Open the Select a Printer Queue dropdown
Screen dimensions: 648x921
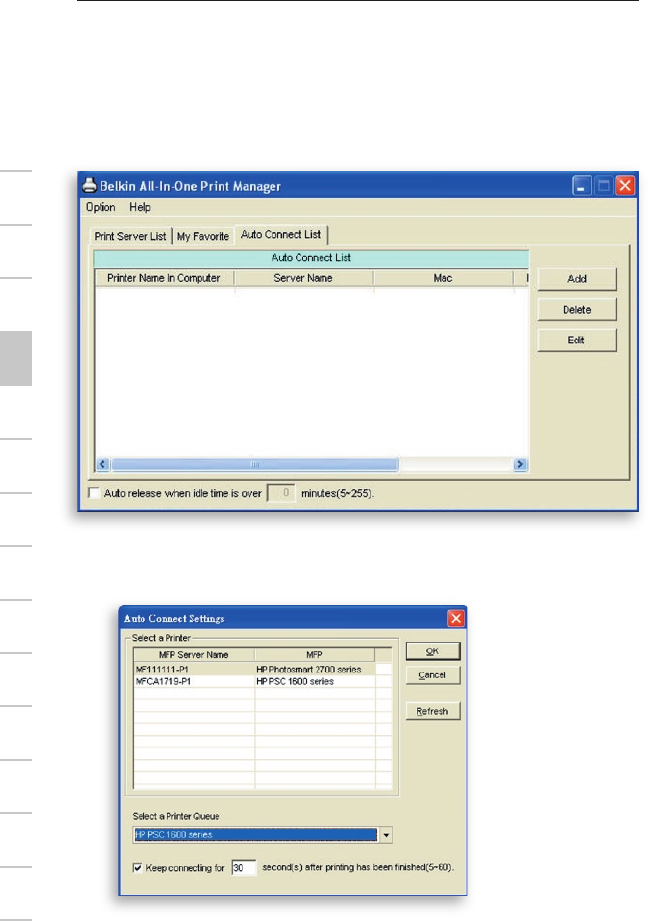pyautogui.click(x=386, y=835)
